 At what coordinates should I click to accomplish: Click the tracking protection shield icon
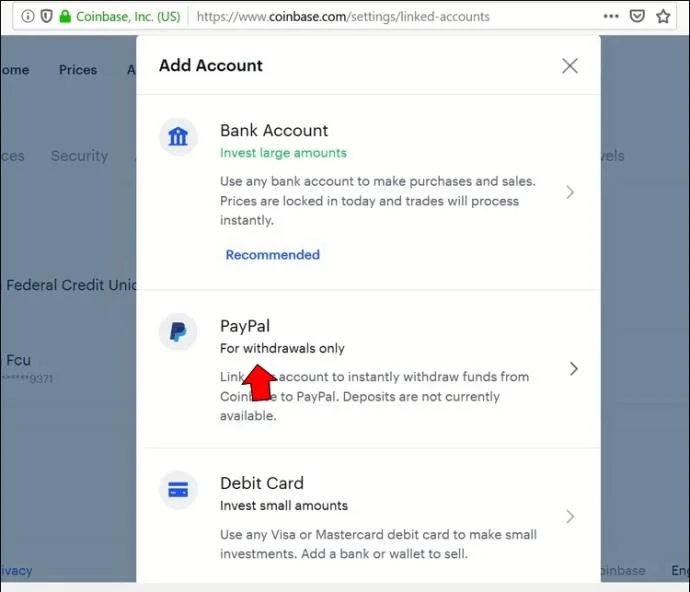46,16
